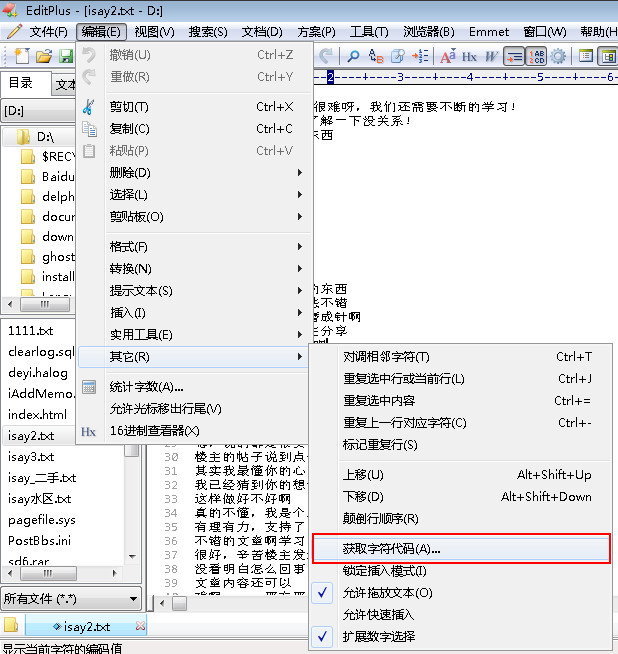Click the Open folder toolbar icon

pyautogui.click(x=44, y=56)
